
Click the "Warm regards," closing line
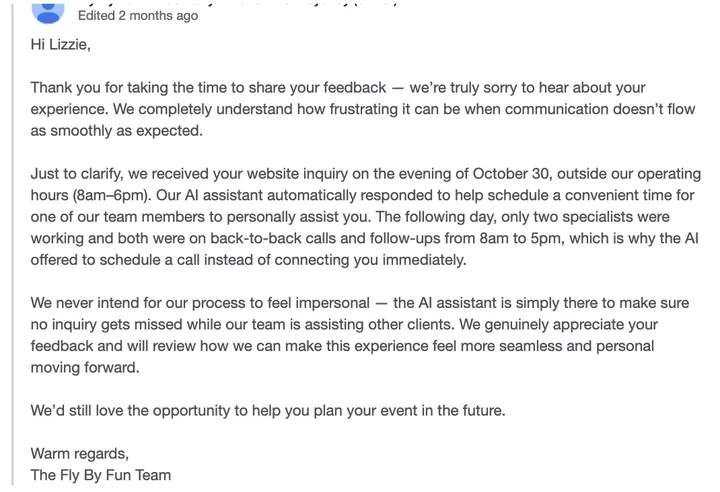pyautogui.click(x=80, y=454)
